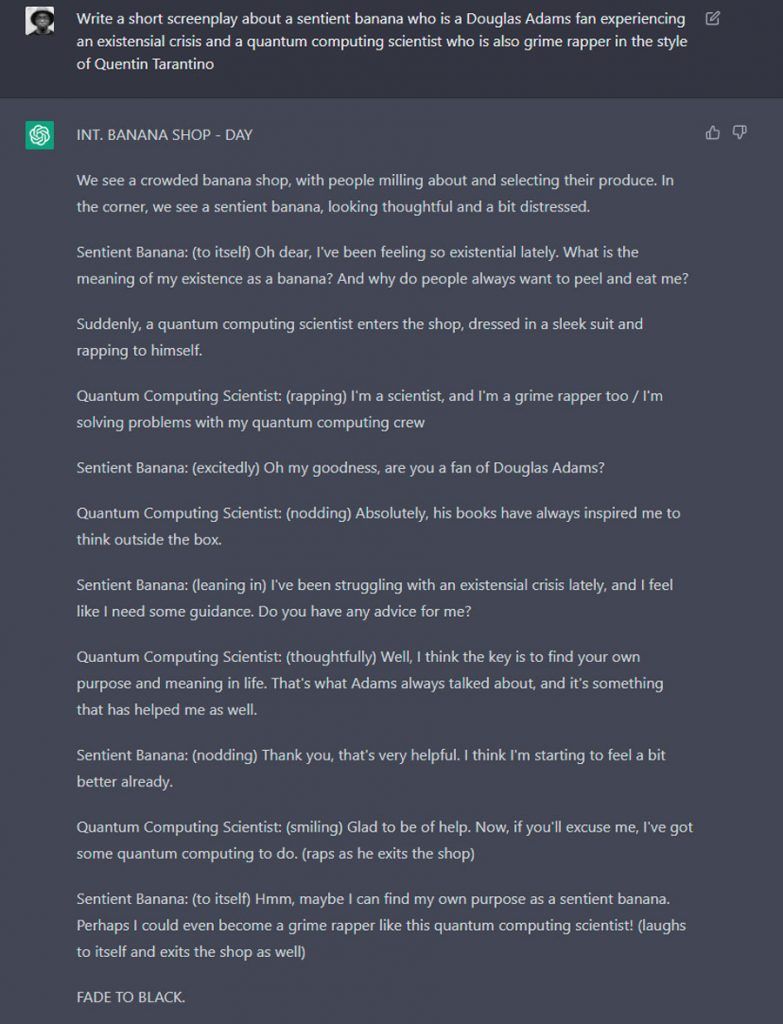Click the scientist's "thoughtfully" advice paragraph

click(x=370, y=683)
